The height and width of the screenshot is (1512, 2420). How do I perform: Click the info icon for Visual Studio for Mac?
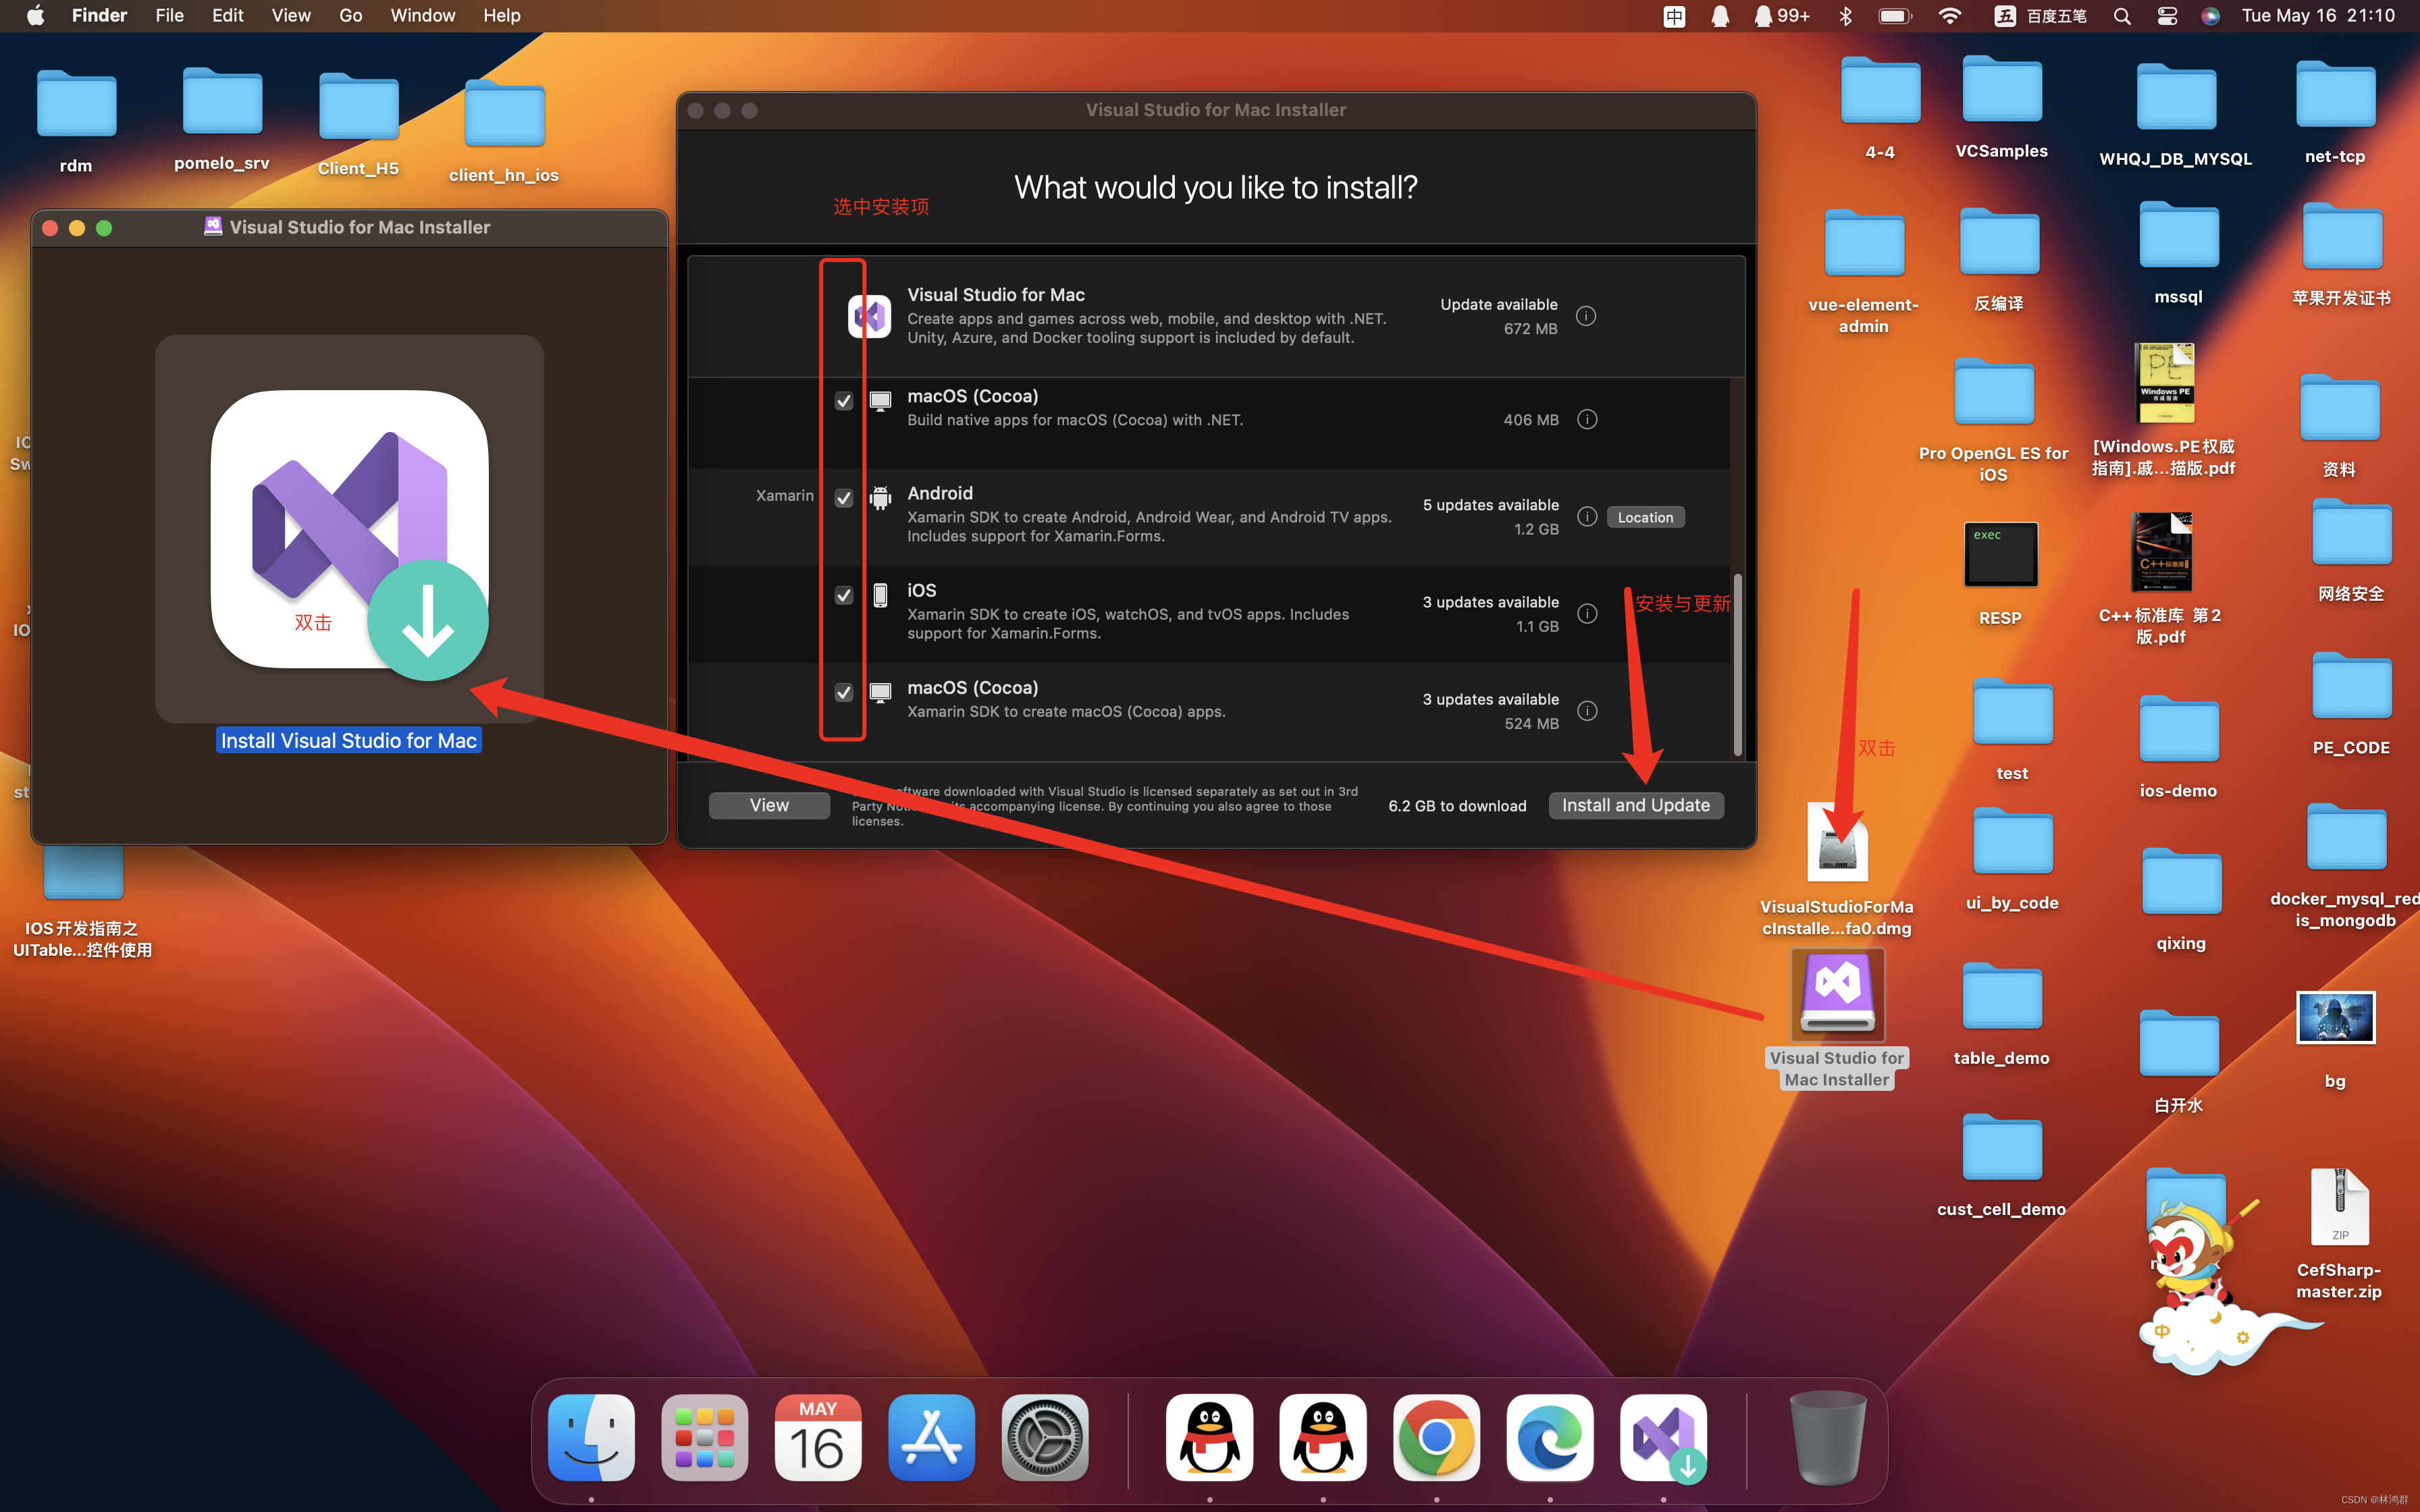coord(1586,316)
